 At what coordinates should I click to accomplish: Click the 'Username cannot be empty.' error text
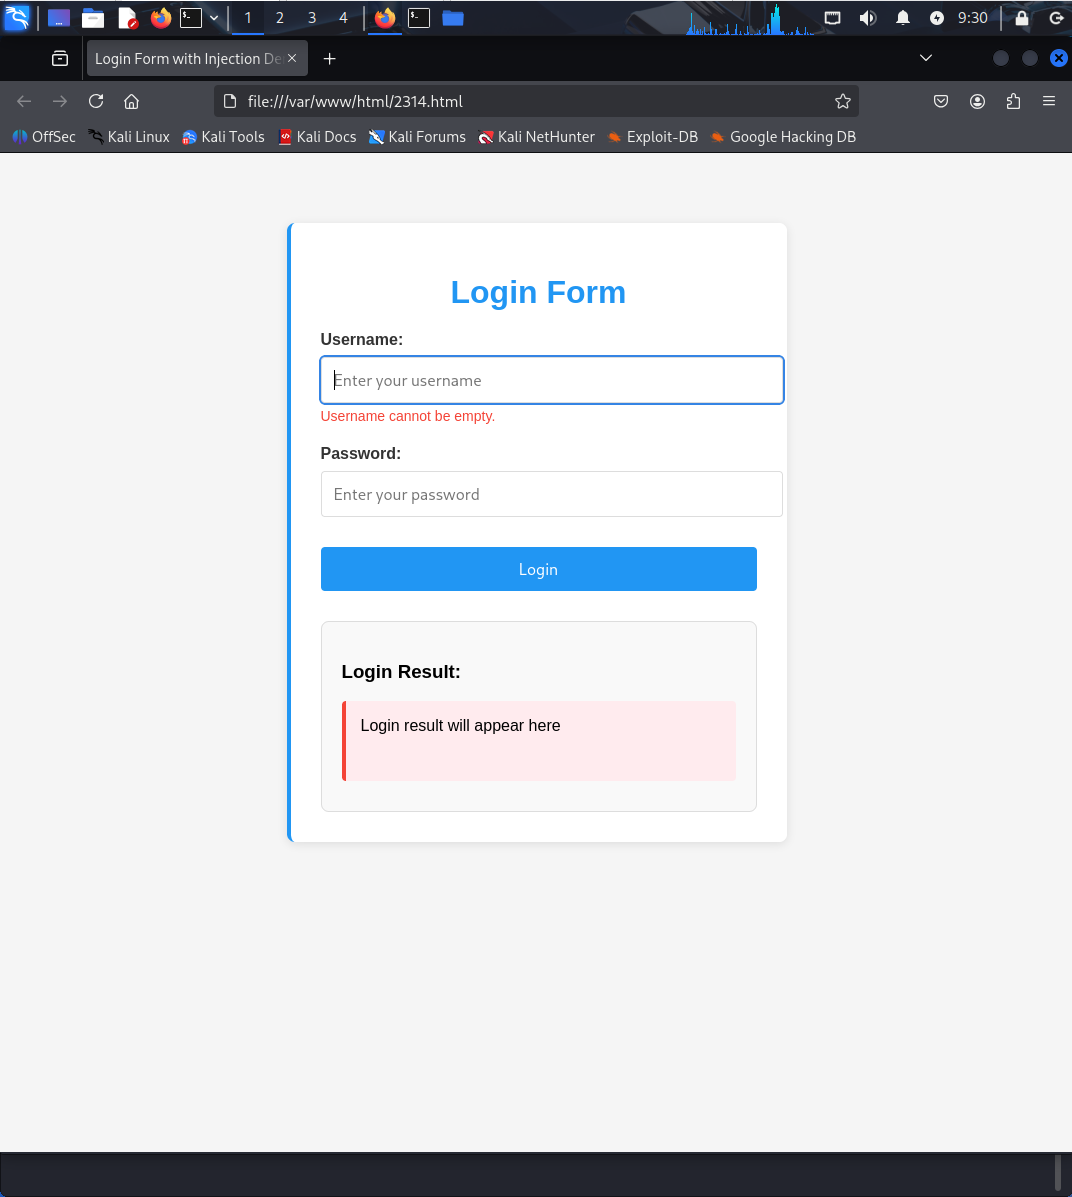[x=408, y=416]
